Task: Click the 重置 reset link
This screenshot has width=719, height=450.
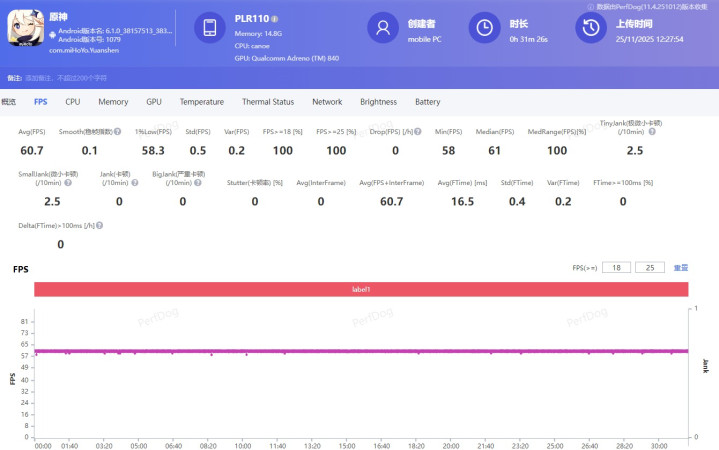Action: (680, 268)
